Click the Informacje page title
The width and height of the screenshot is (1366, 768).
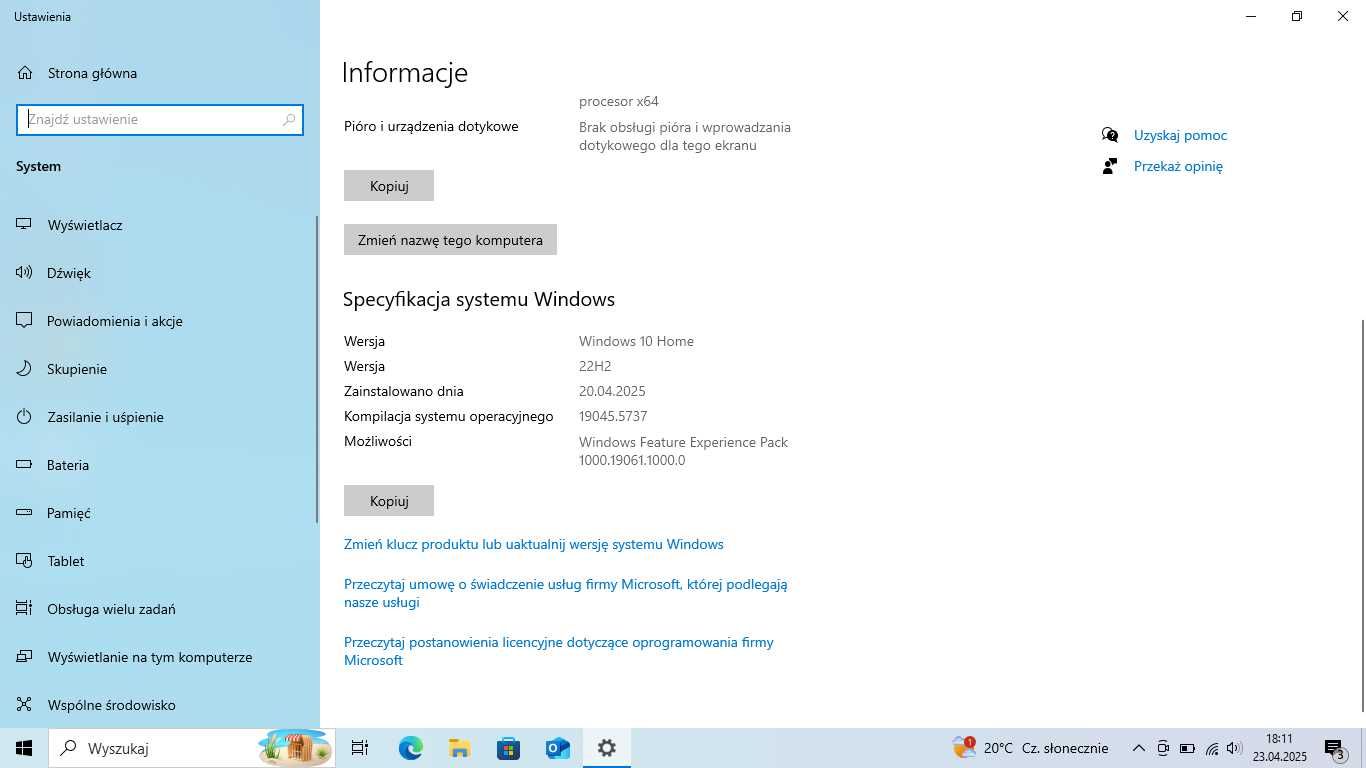click(405, 72)
